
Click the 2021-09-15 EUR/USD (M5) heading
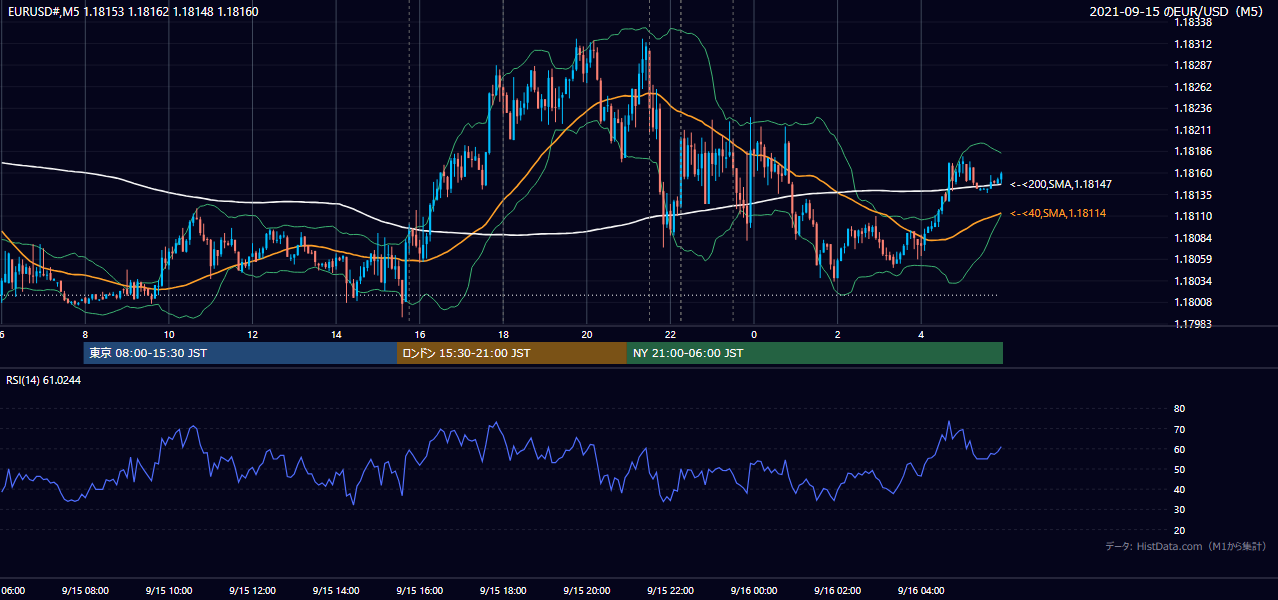coord(1178,12)
